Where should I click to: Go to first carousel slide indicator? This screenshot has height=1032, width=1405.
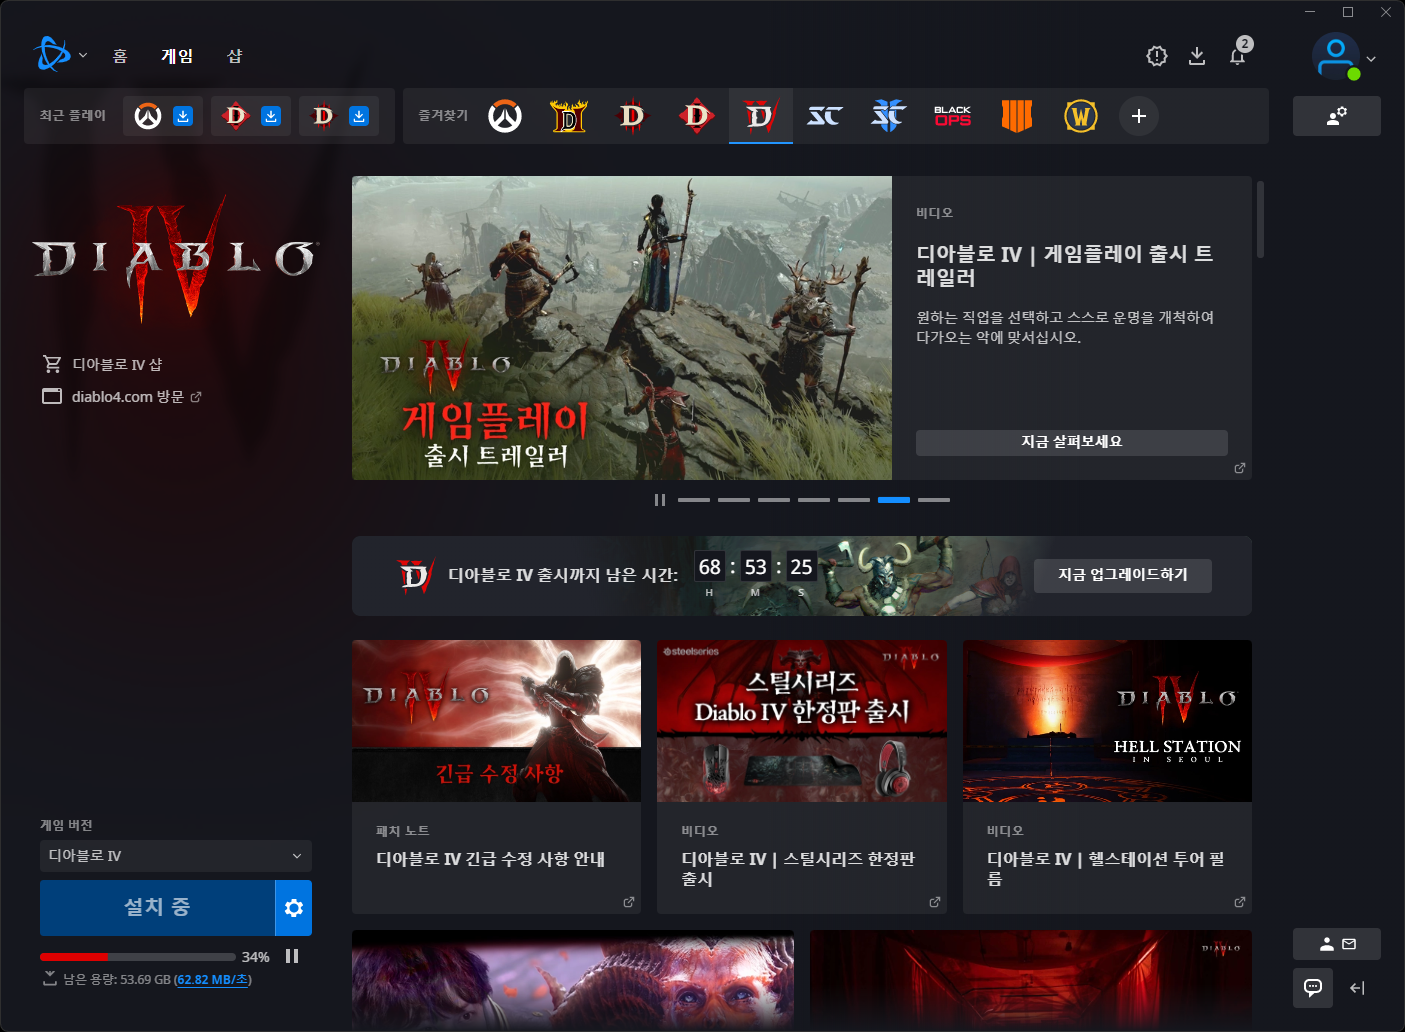[694, 500]
